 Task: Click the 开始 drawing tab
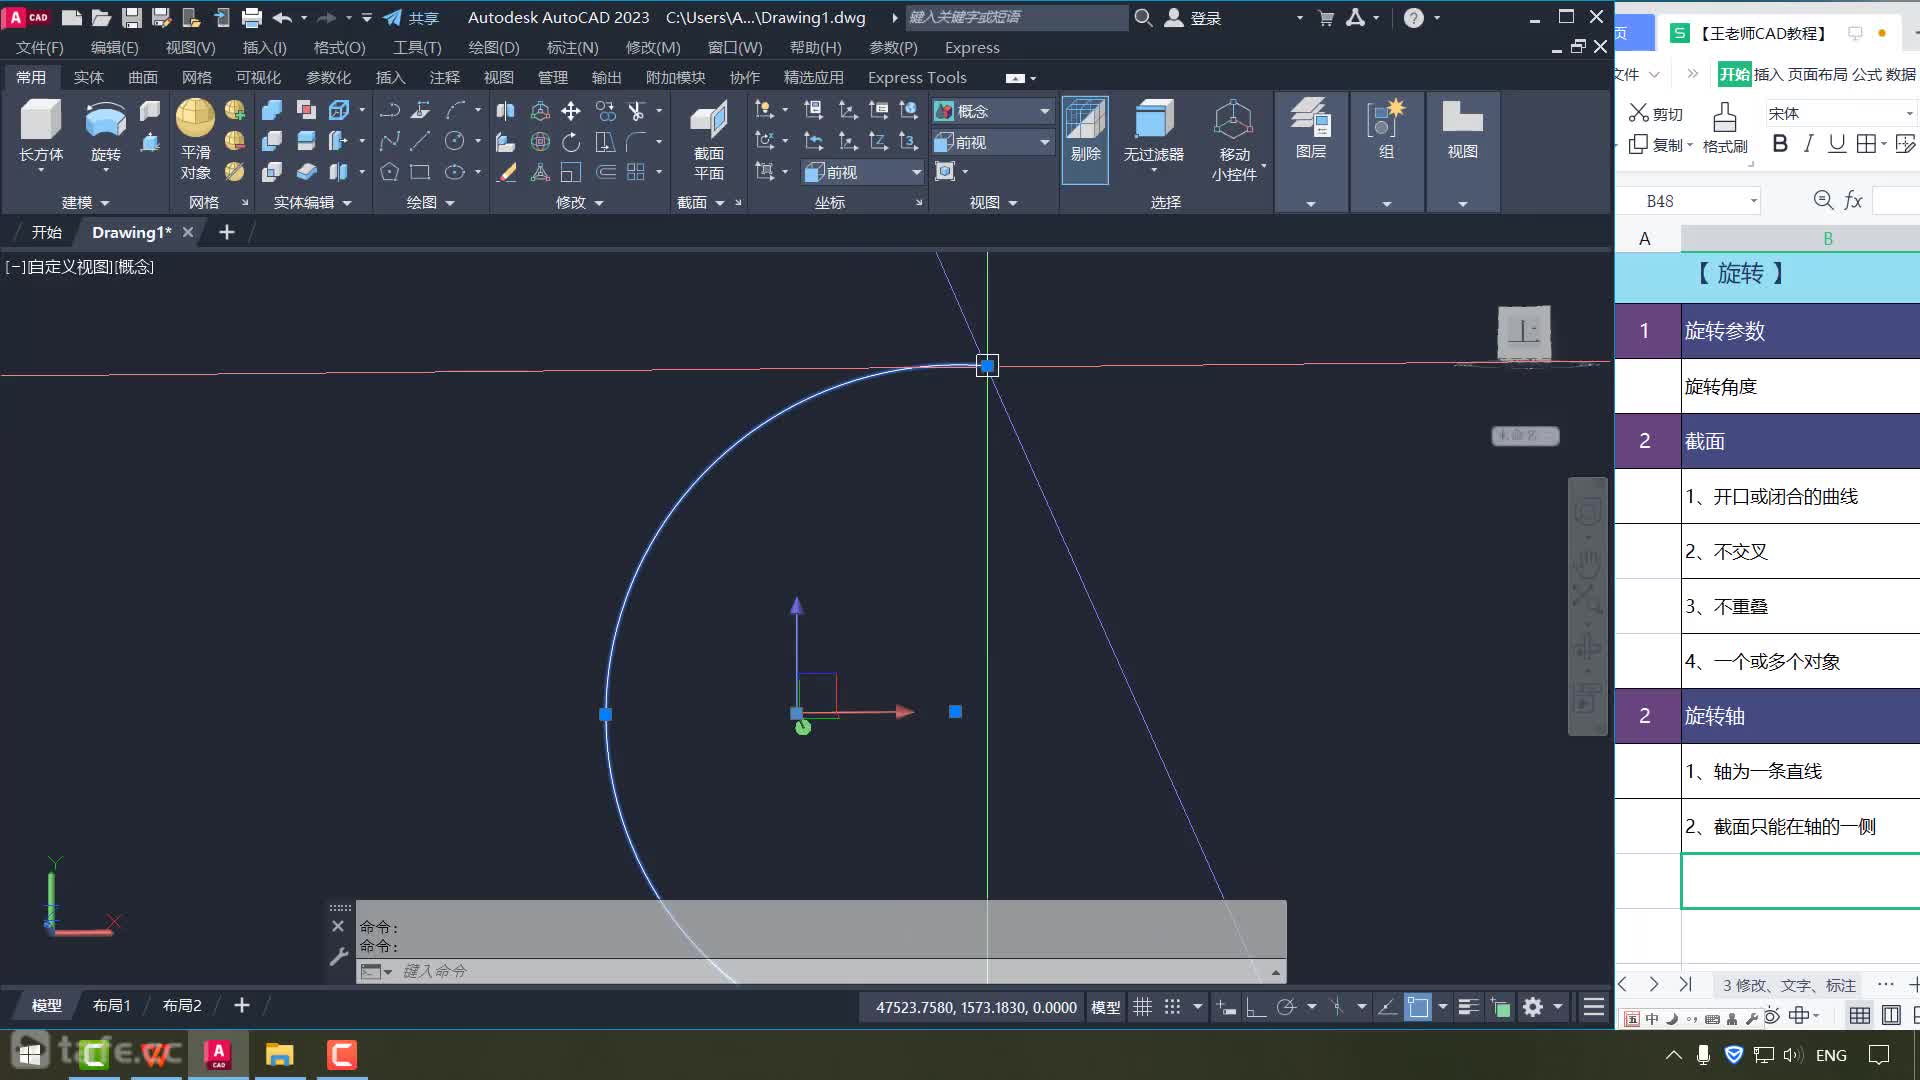[x=47, y=232]
